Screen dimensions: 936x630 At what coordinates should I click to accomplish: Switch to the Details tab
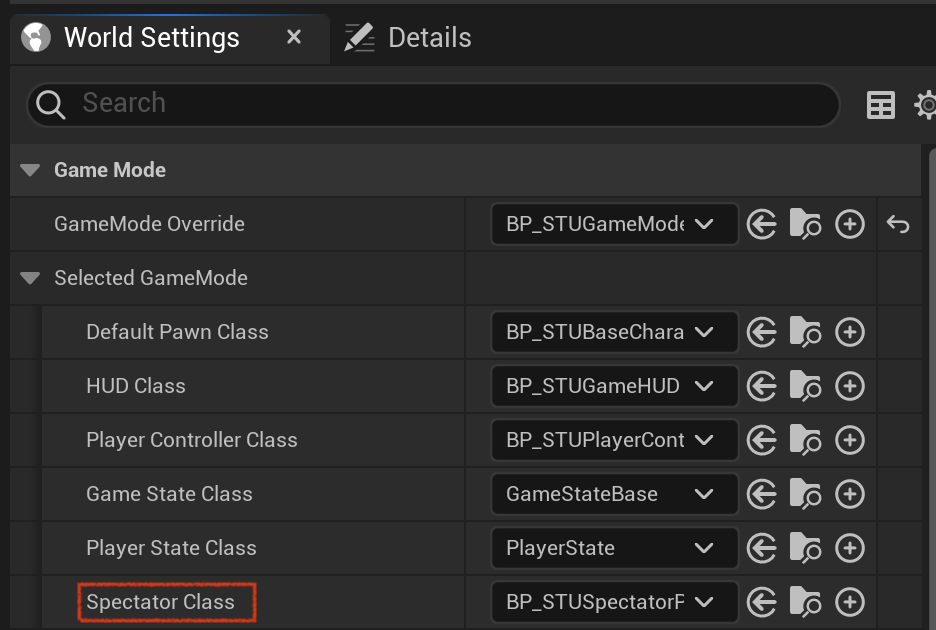point(408,38)
